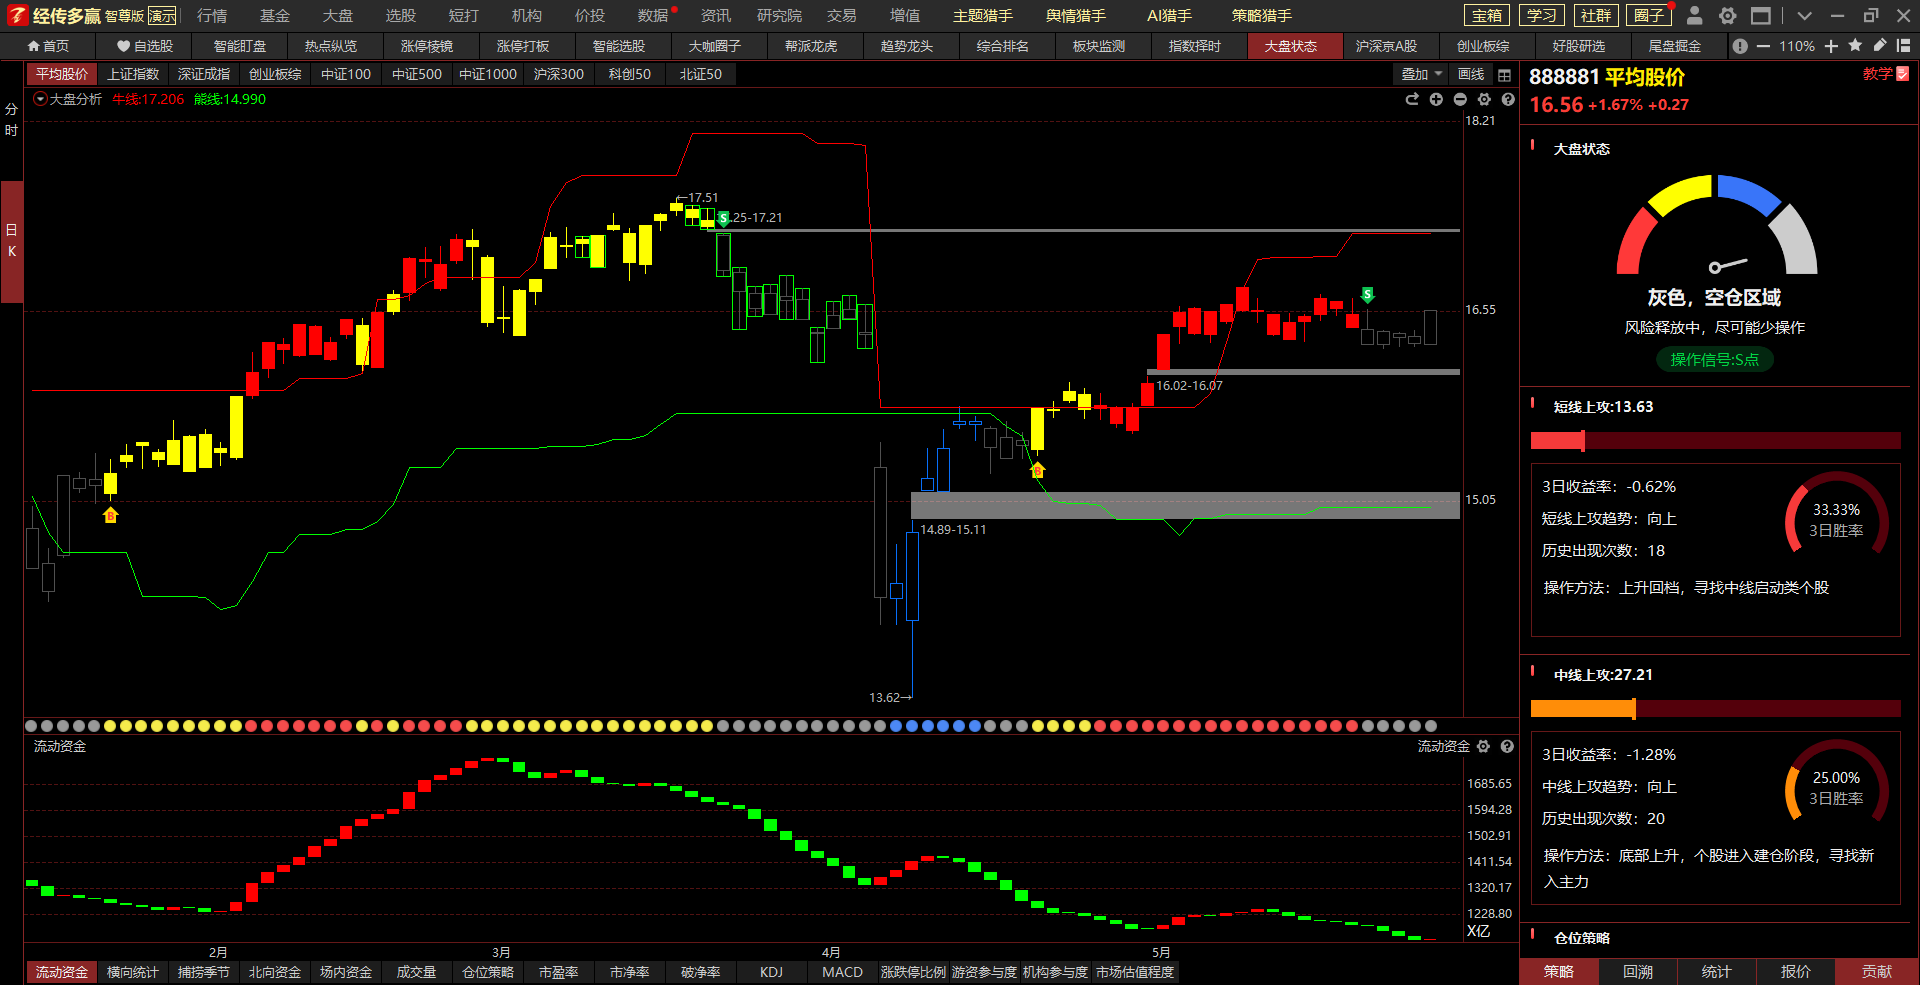Open main chart help question icon
This screenshot has height=985, width=1920.
pyautogui.click(x=1508, y=99)
